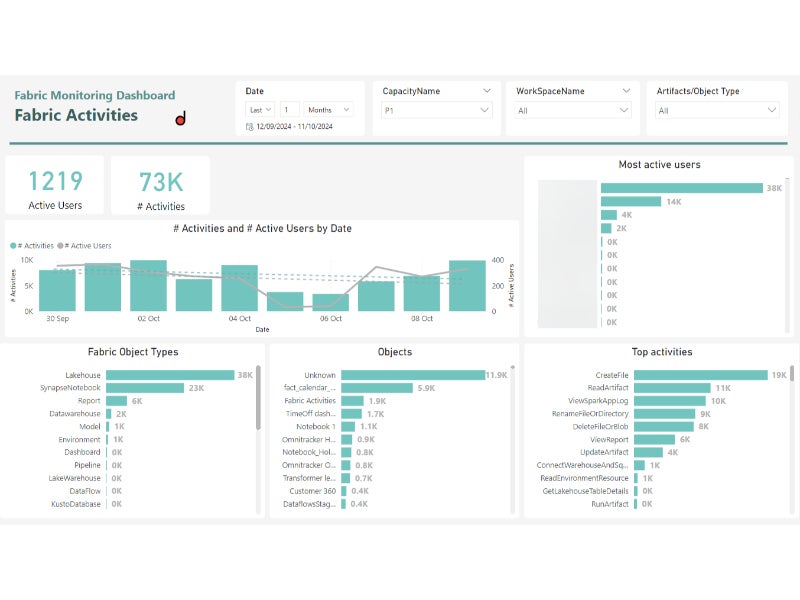This screenshot has width=800, height=600.
Task: Click the Artifacts/Object Type header chevron
Action: click(x=771, y=91)
